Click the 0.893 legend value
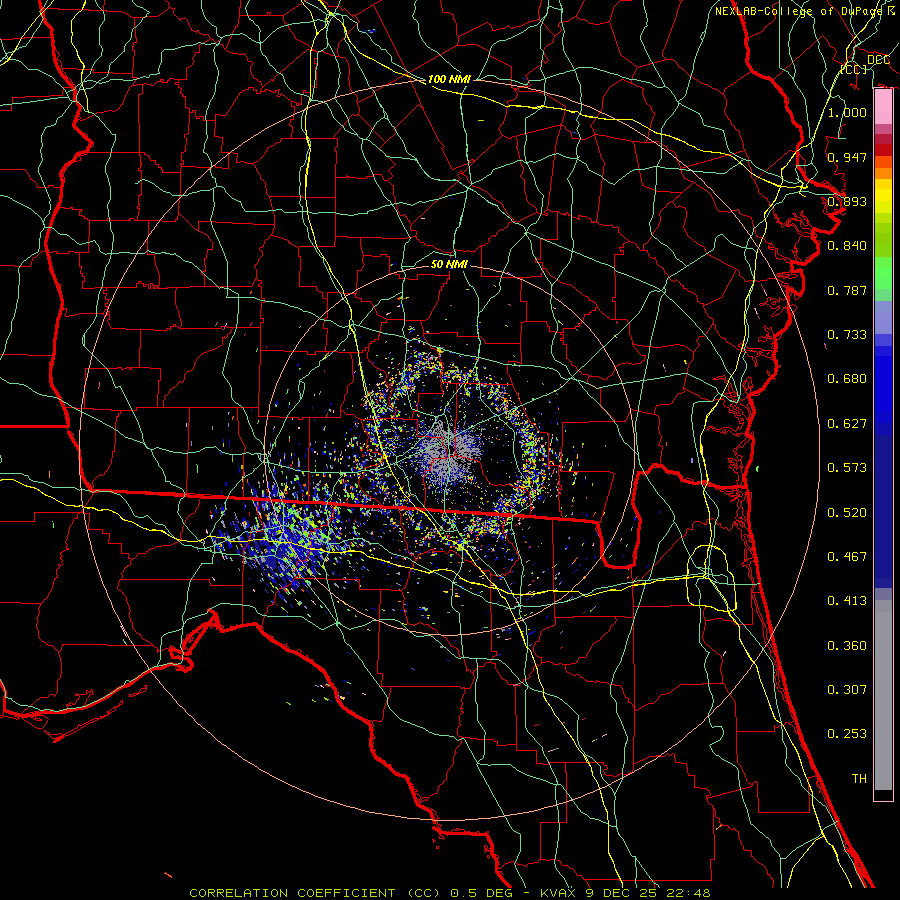The image size is (900, 900). [x=847, y=201]
